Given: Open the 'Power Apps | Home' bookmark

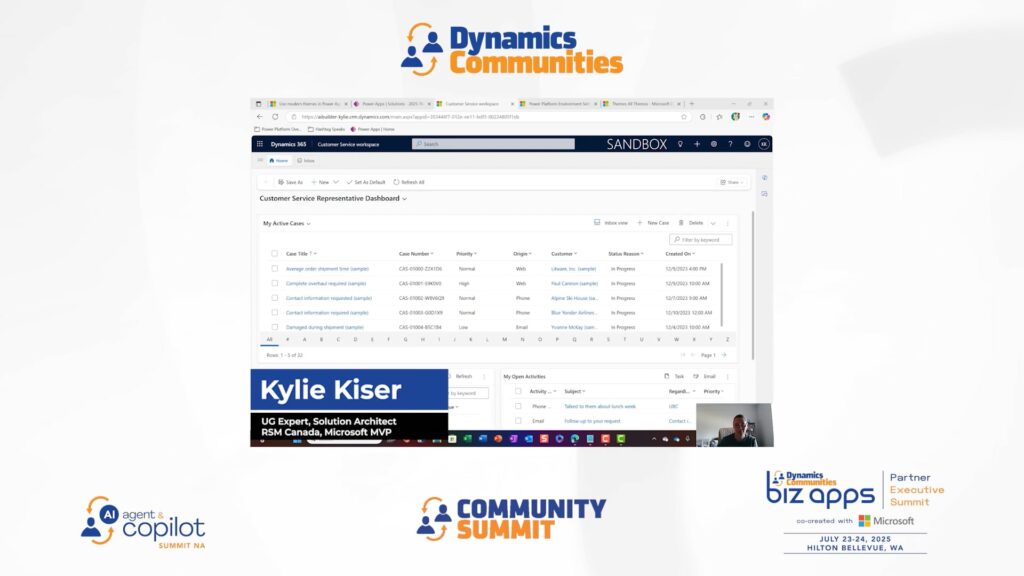Looking at the screenshot, I should [x=373, y=129].
